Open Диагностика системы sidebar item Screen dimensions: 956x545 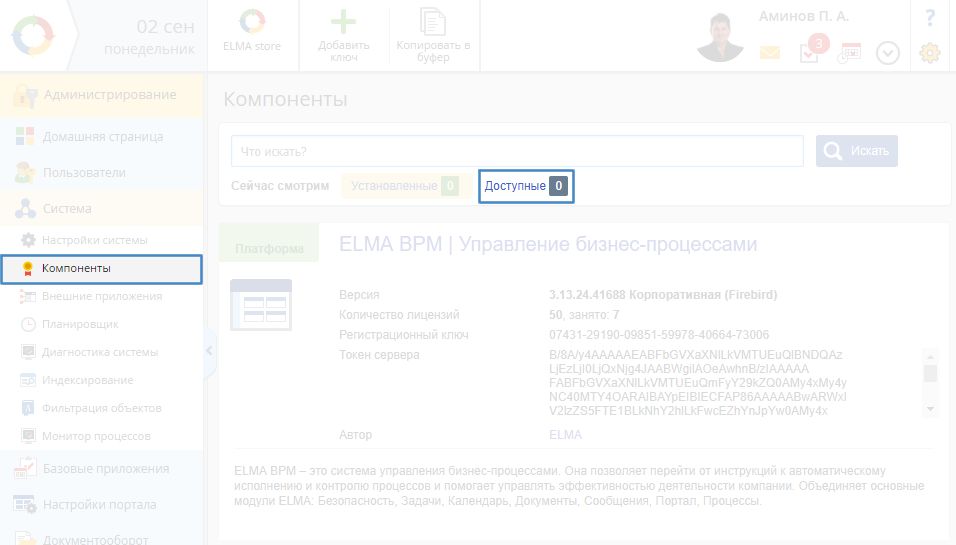pos(101,352)
